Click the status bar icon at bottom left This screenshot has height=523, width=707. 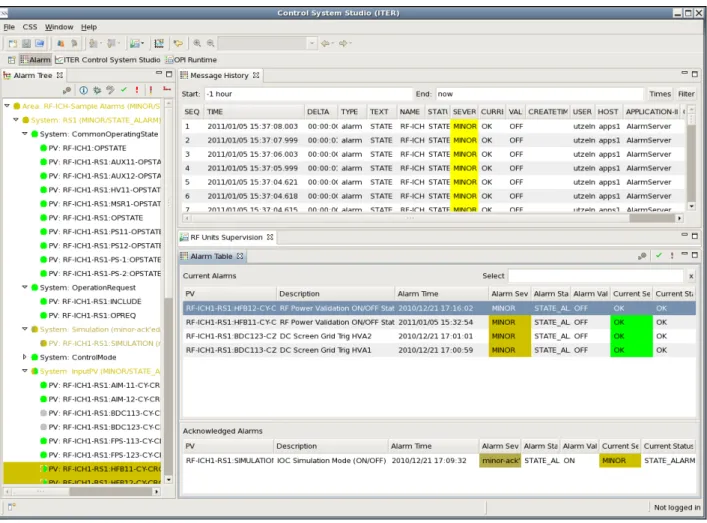12,507
